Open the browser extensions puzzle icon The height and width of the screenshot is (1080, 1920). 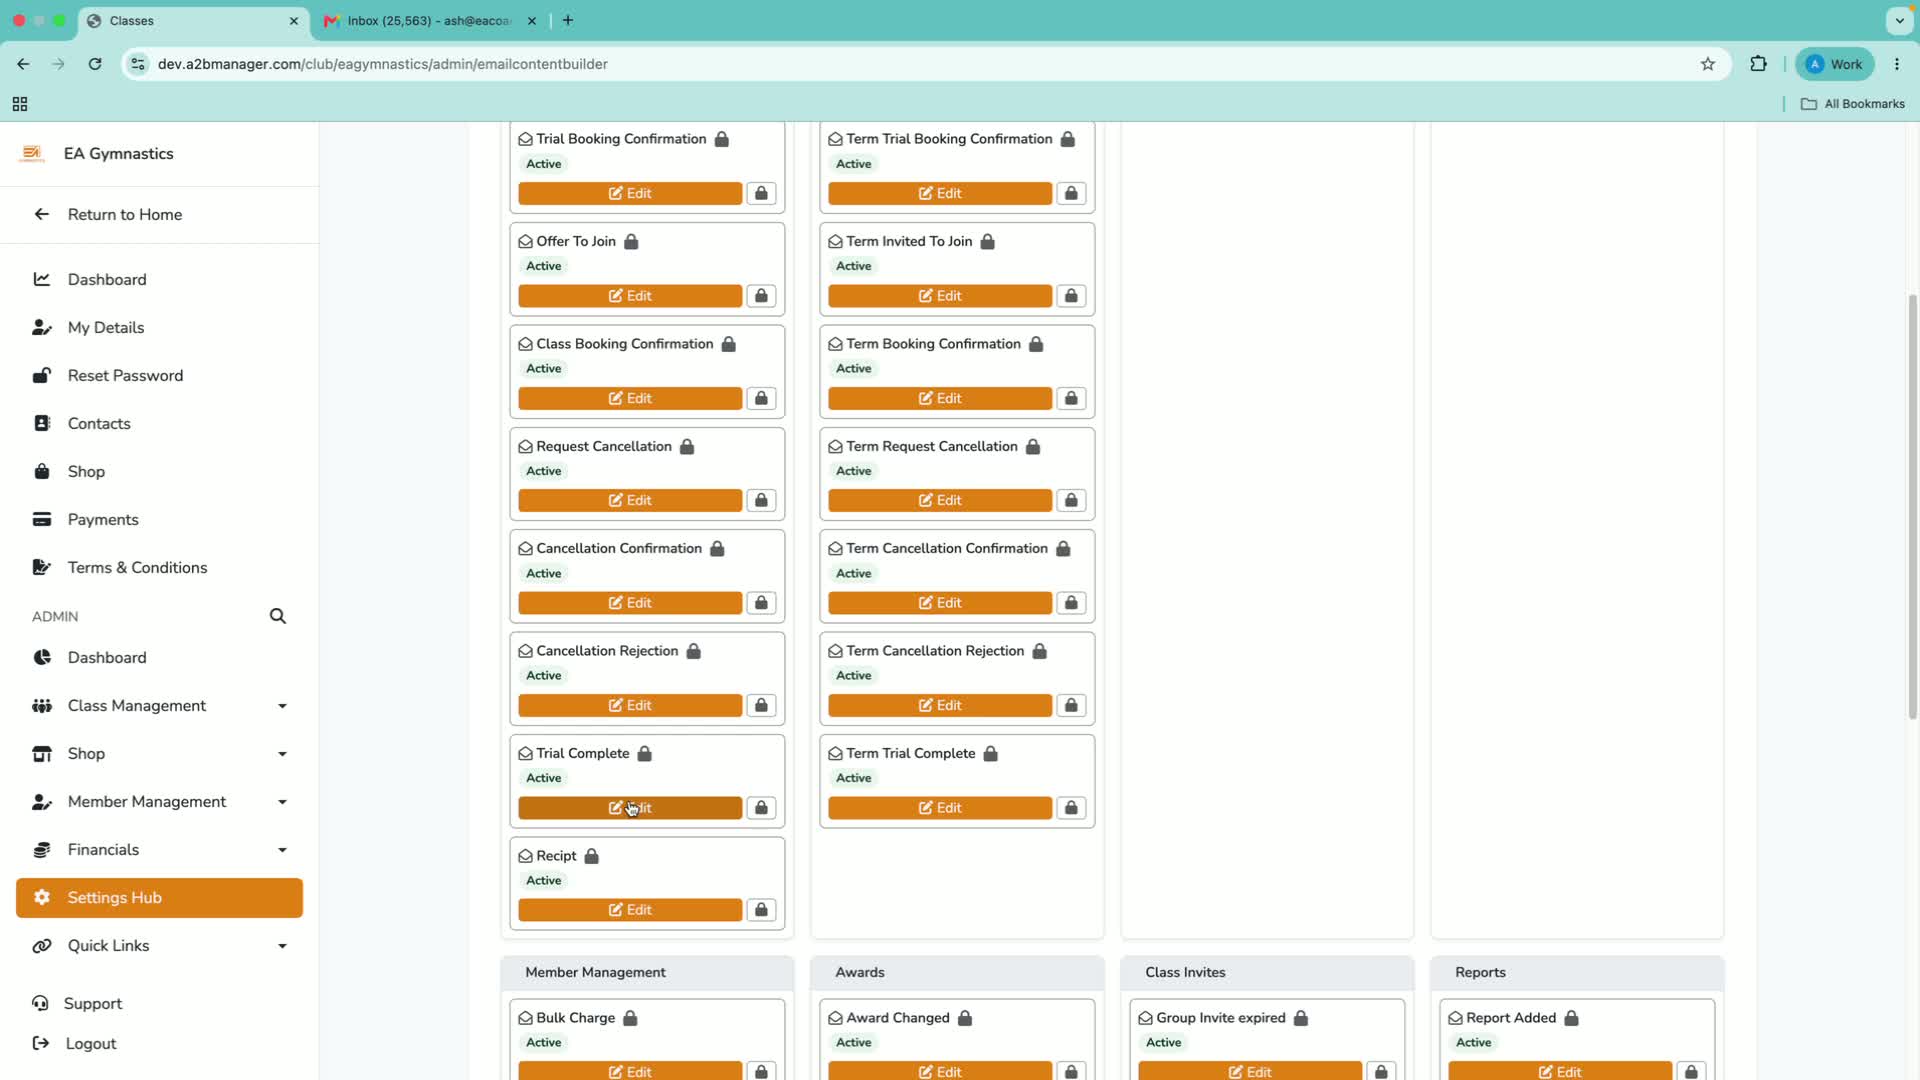point(1758,64)
